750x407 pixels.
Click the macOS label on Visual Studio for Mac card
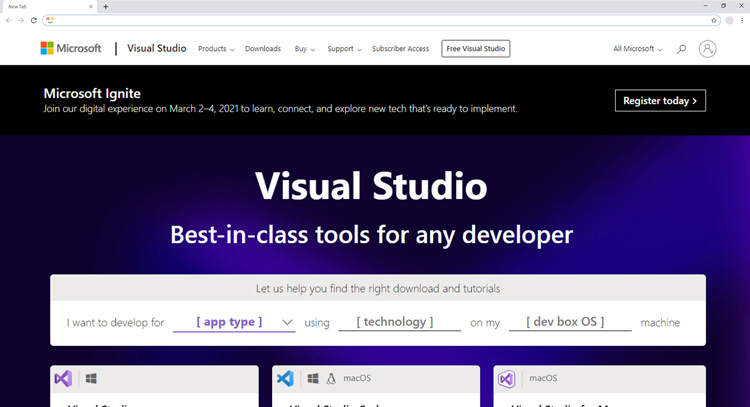[x=543, y=378]
